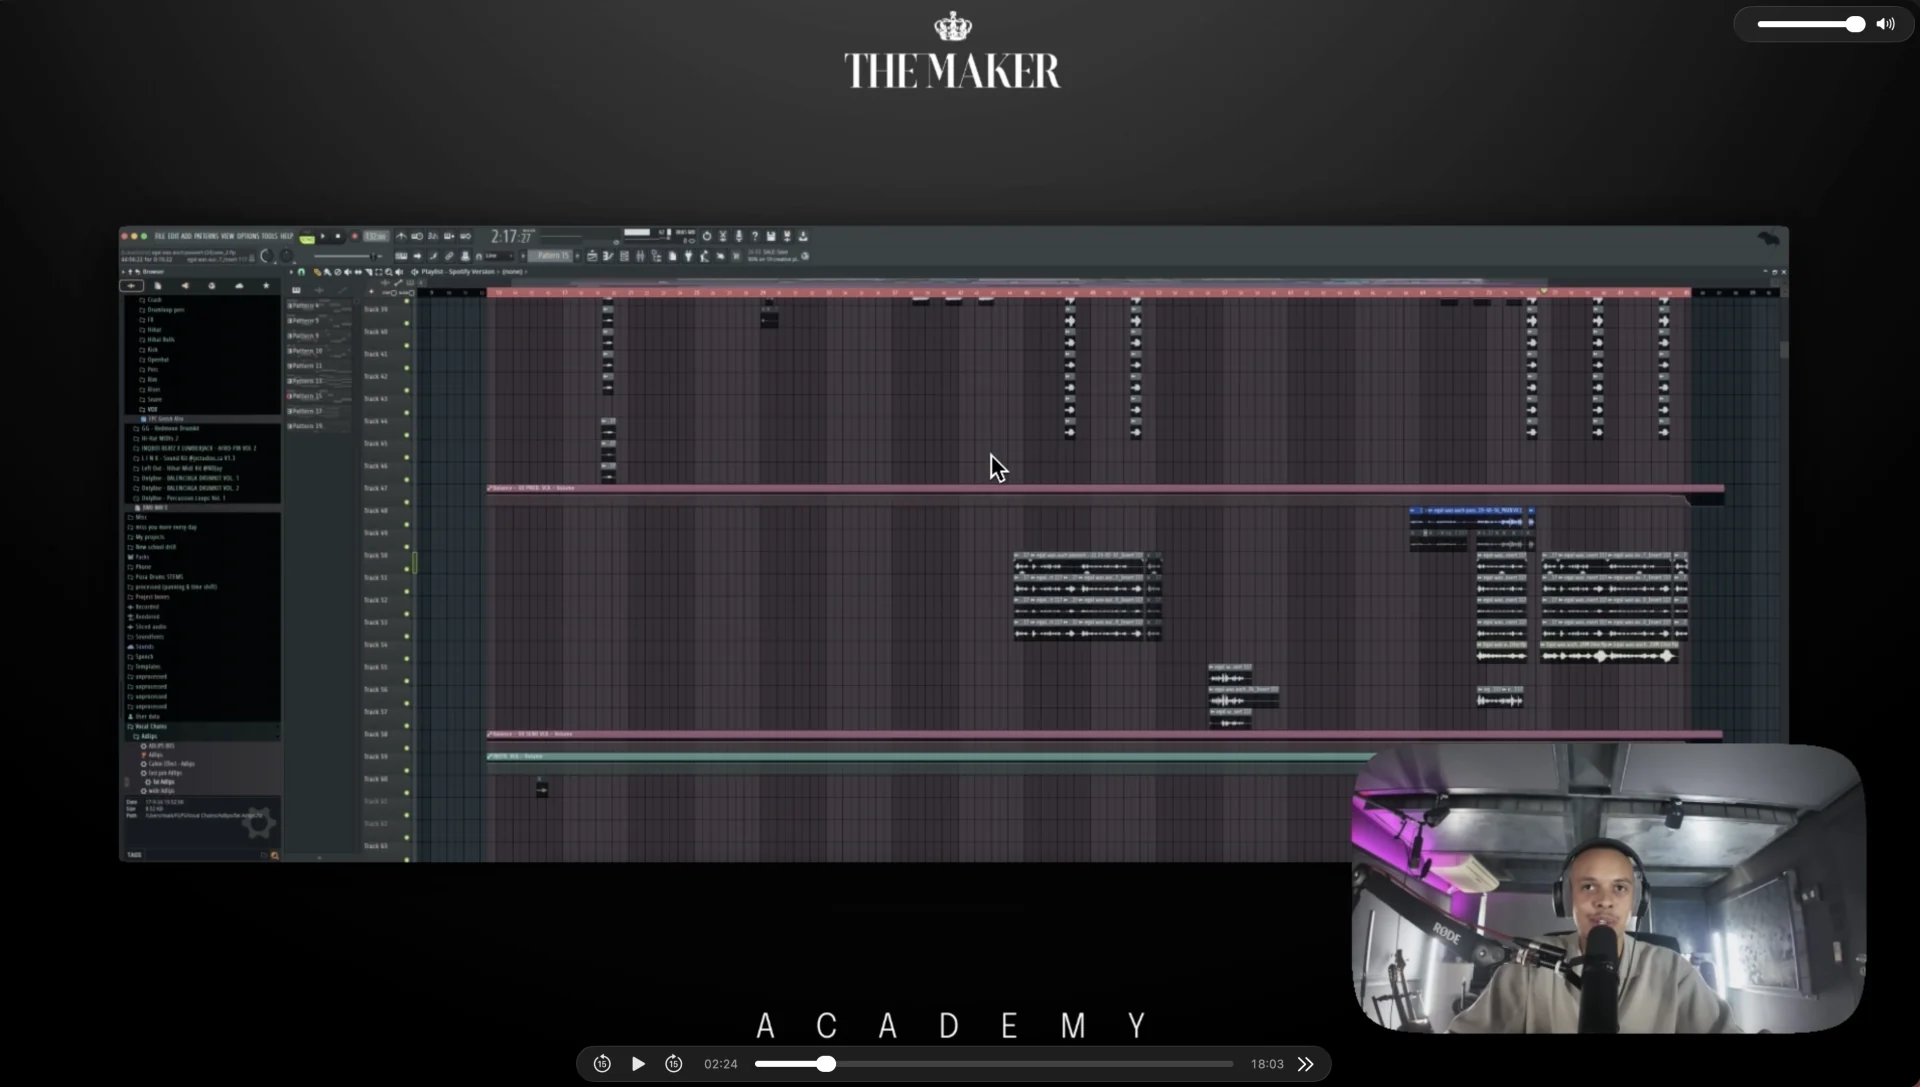The image size is (1920, 1087).
Task: Open the Pattern 15 selector dropdown
Action: click(x=553, y=256)
